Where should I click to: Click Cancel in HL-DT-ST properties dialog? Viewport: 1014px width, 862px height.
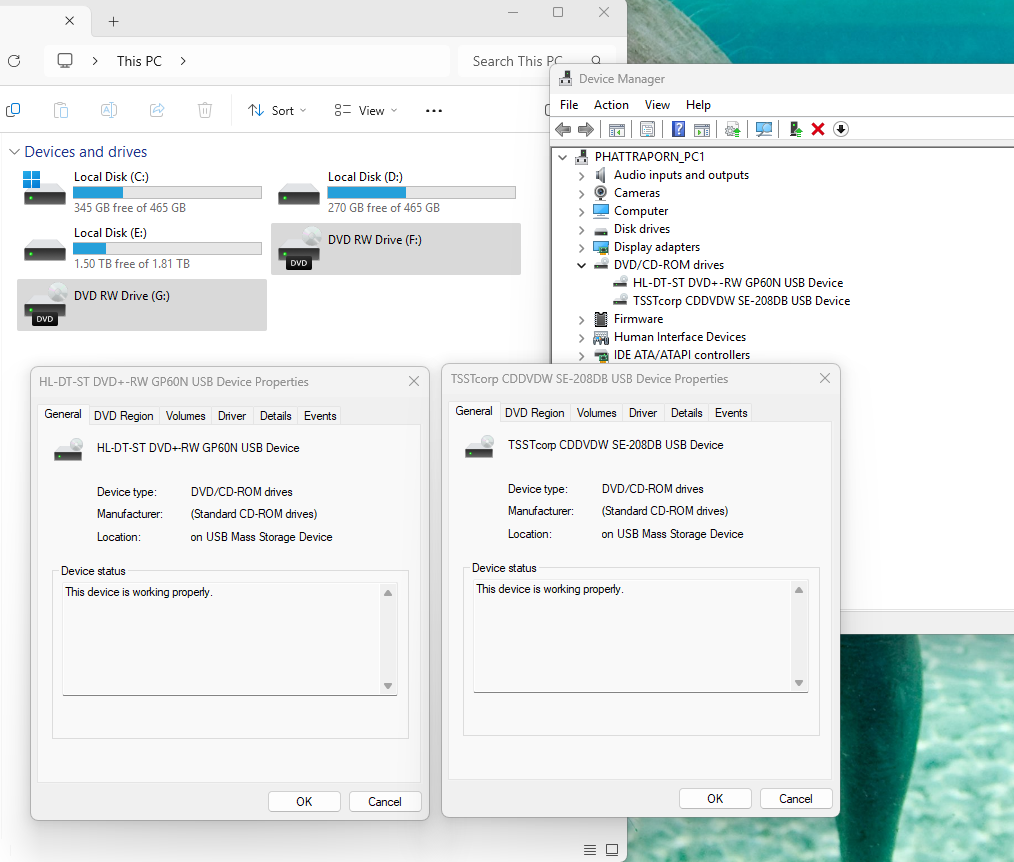coord(385,802)
